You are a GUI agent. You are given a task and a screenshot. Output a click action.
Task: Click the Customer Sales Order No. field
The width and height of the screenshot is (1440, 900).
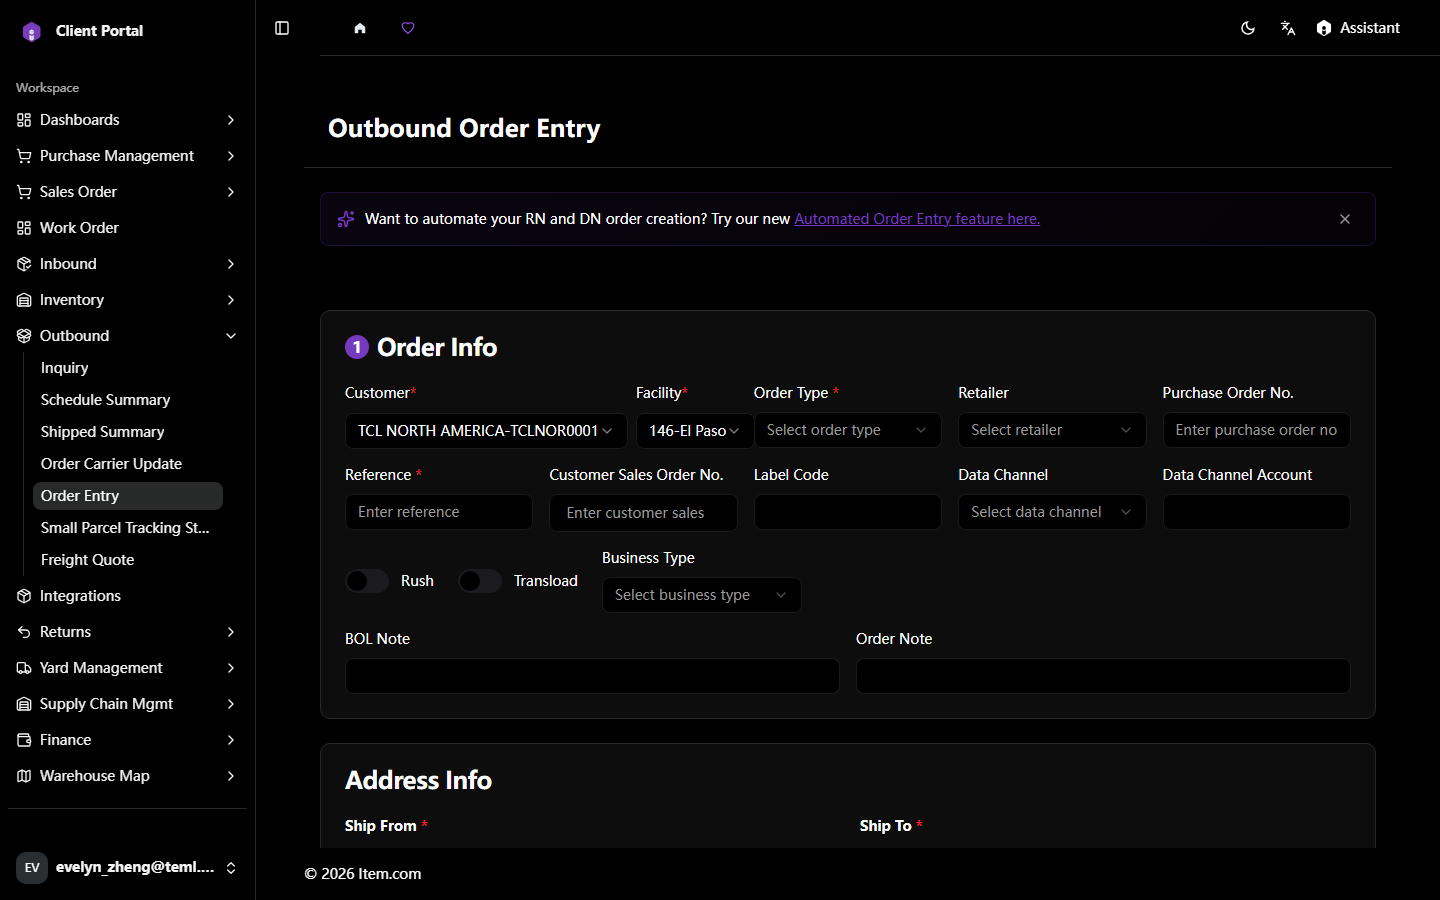(x=643, y=513)
